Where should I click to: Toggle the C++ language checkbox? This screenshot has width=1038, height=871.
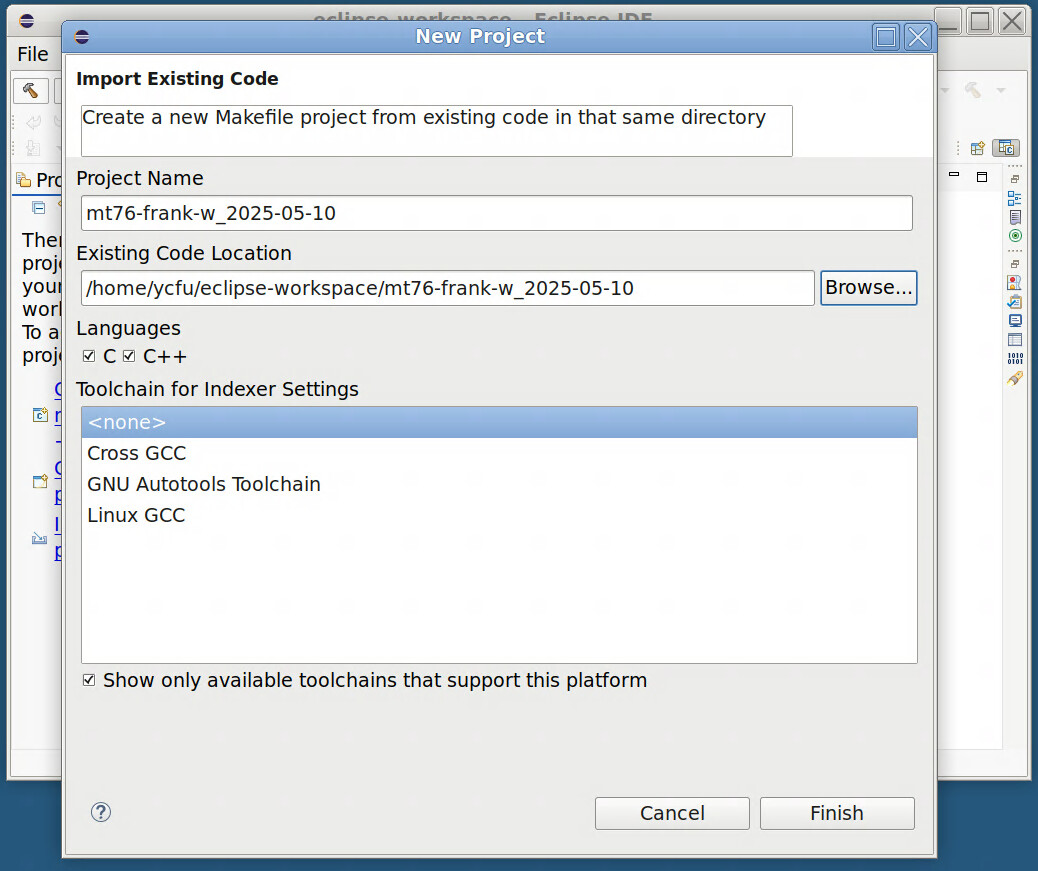point(129,356)
